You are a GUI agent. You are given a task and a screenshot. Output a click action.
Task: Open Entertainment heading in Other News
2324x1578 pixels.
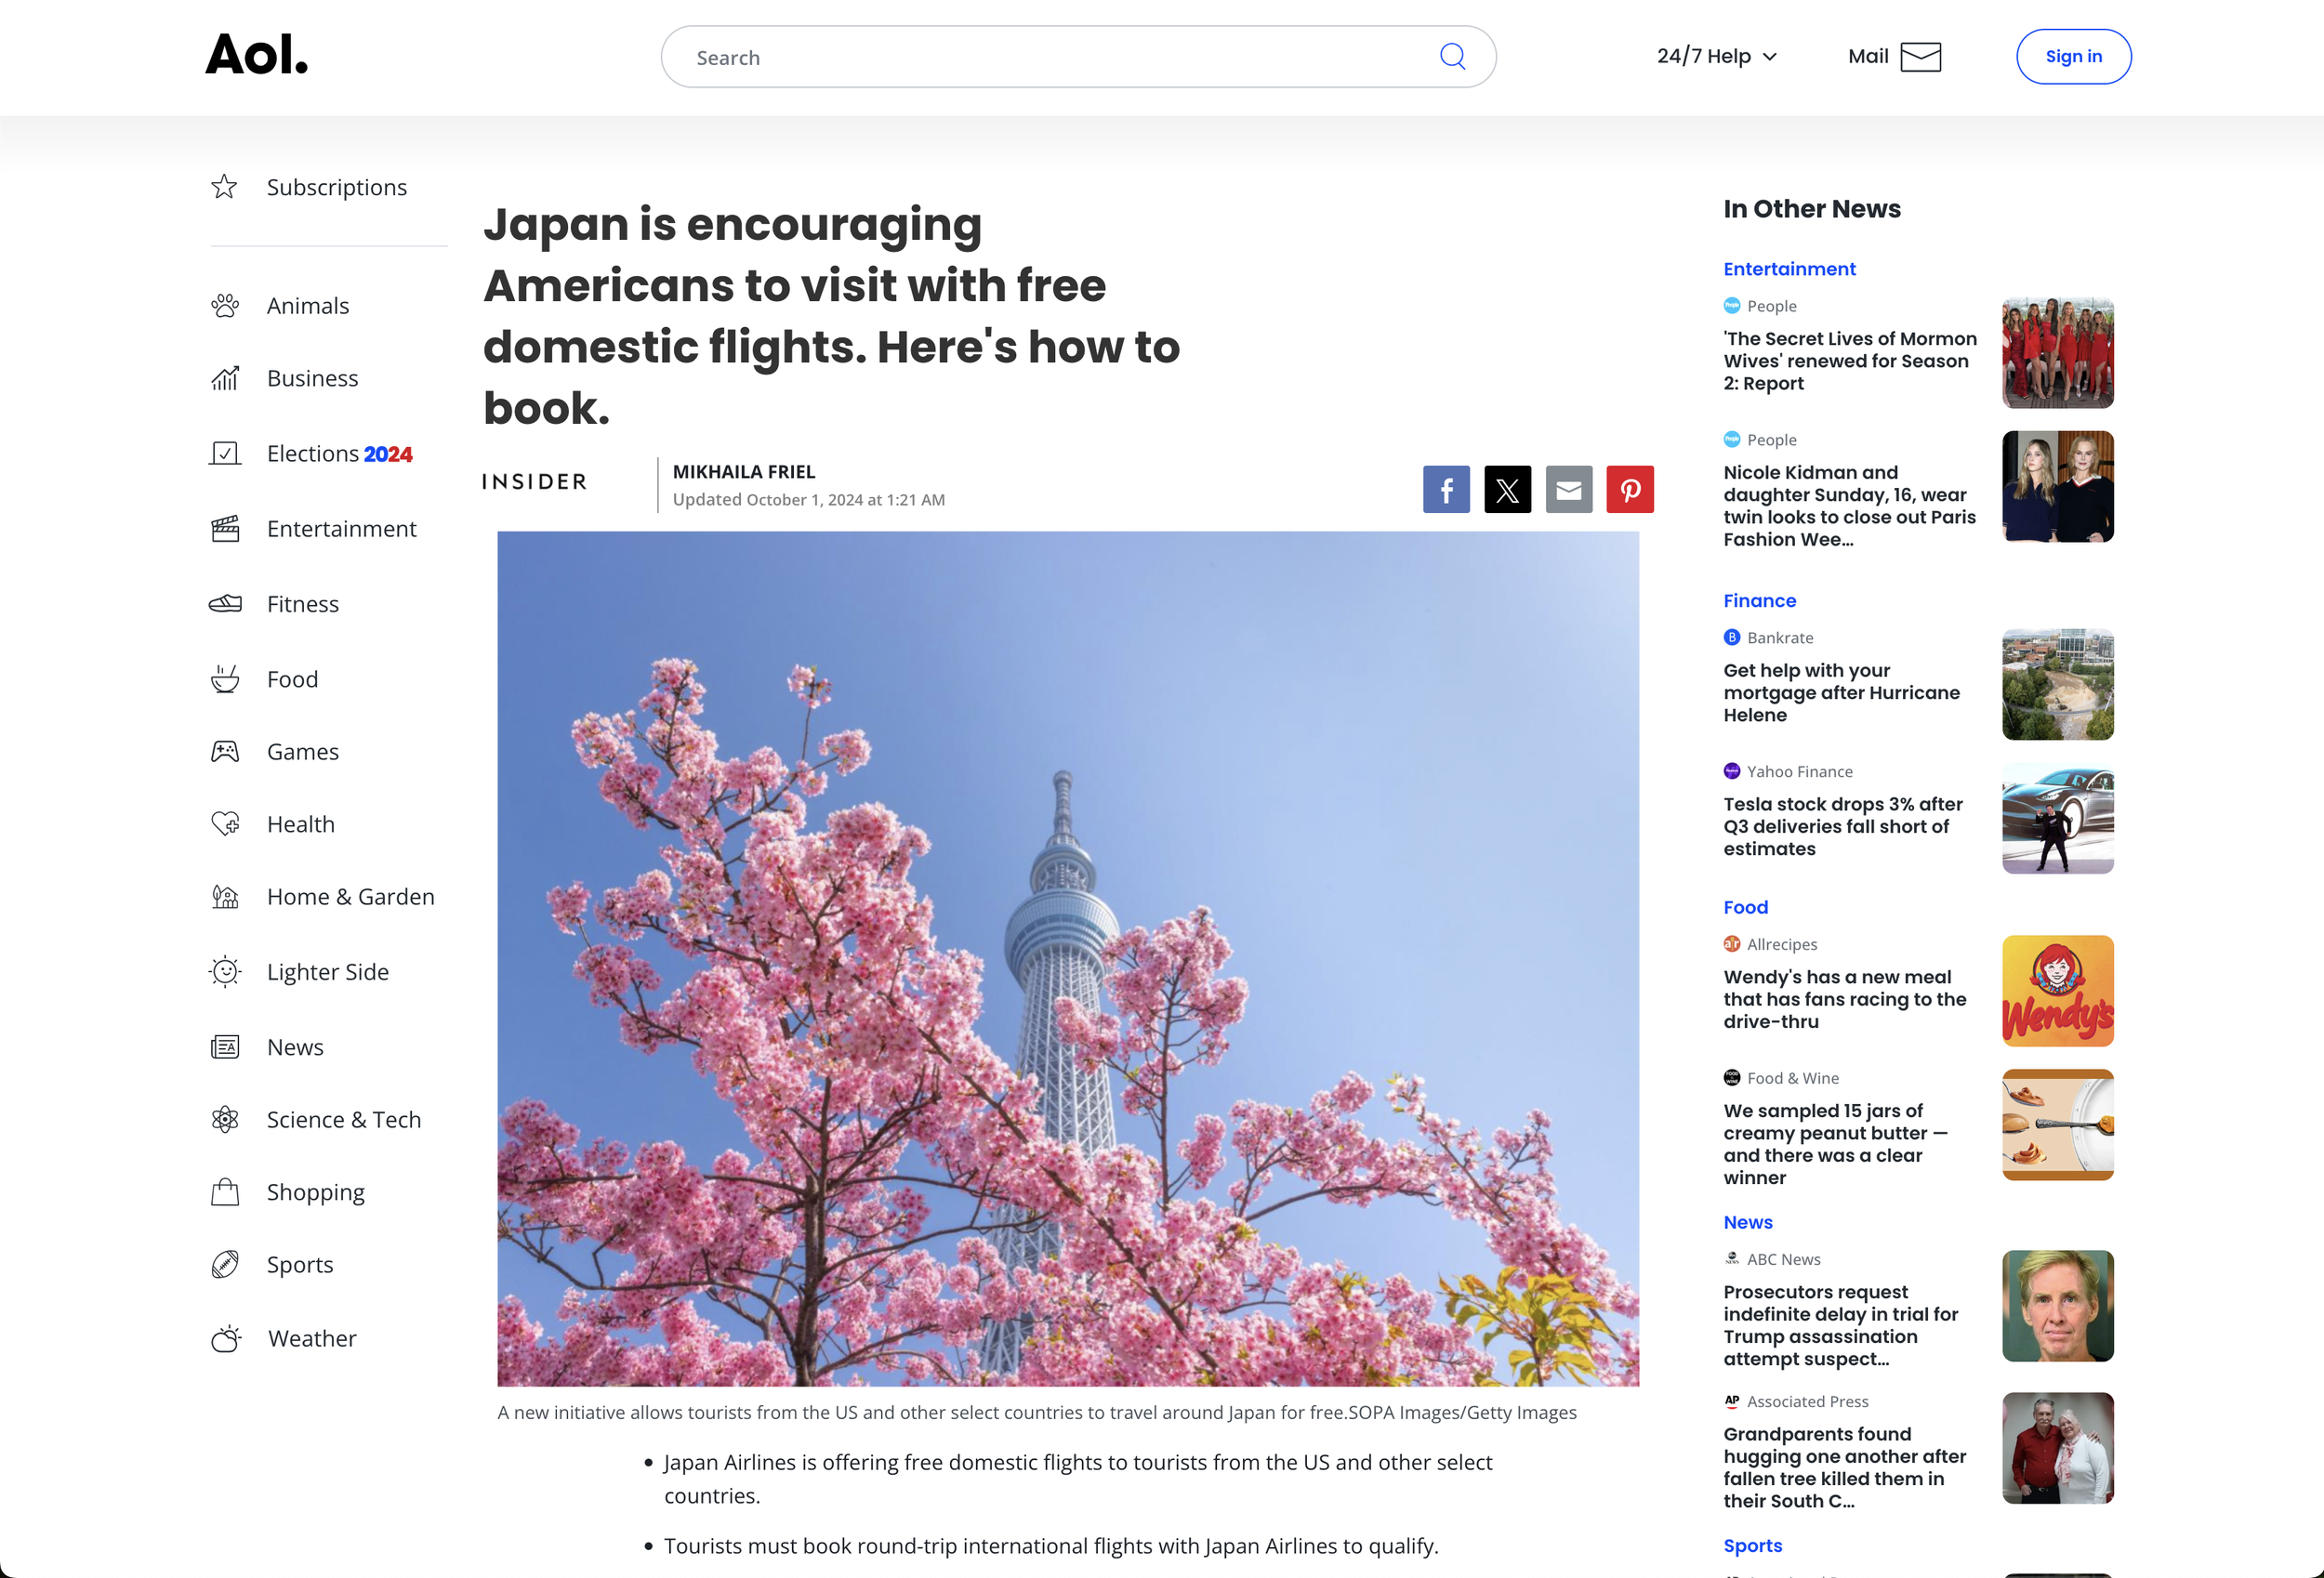pyautogui.click(x=1789, y=269)
